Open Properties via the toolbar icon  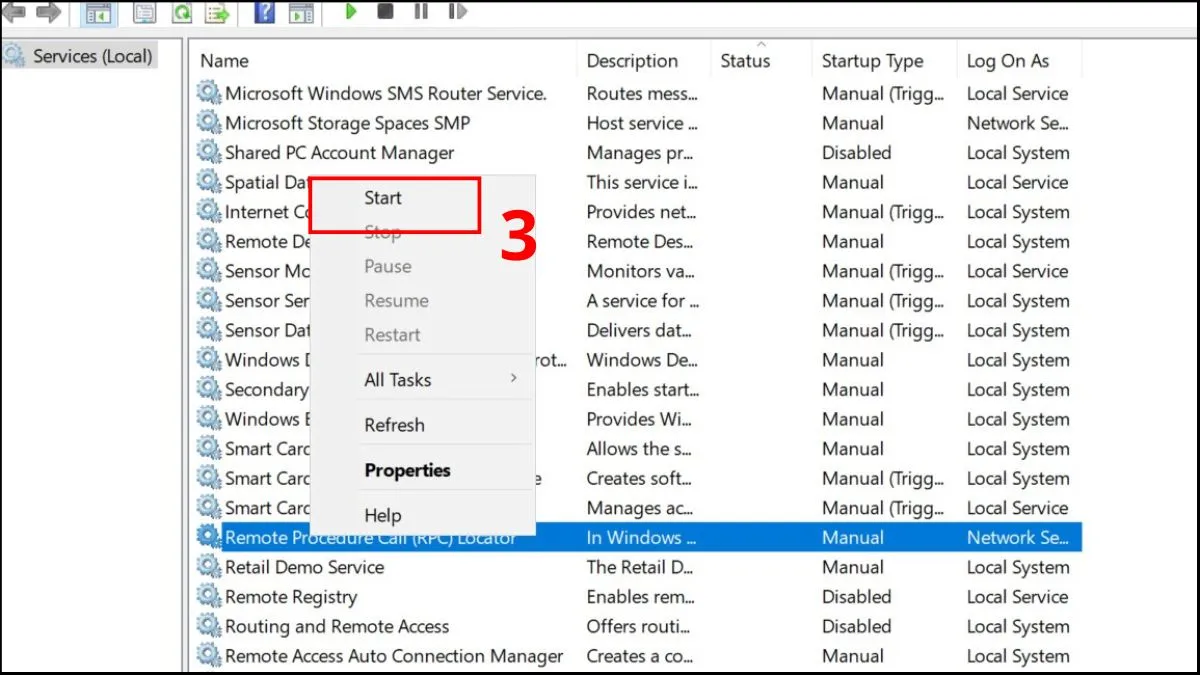point(145,12)
